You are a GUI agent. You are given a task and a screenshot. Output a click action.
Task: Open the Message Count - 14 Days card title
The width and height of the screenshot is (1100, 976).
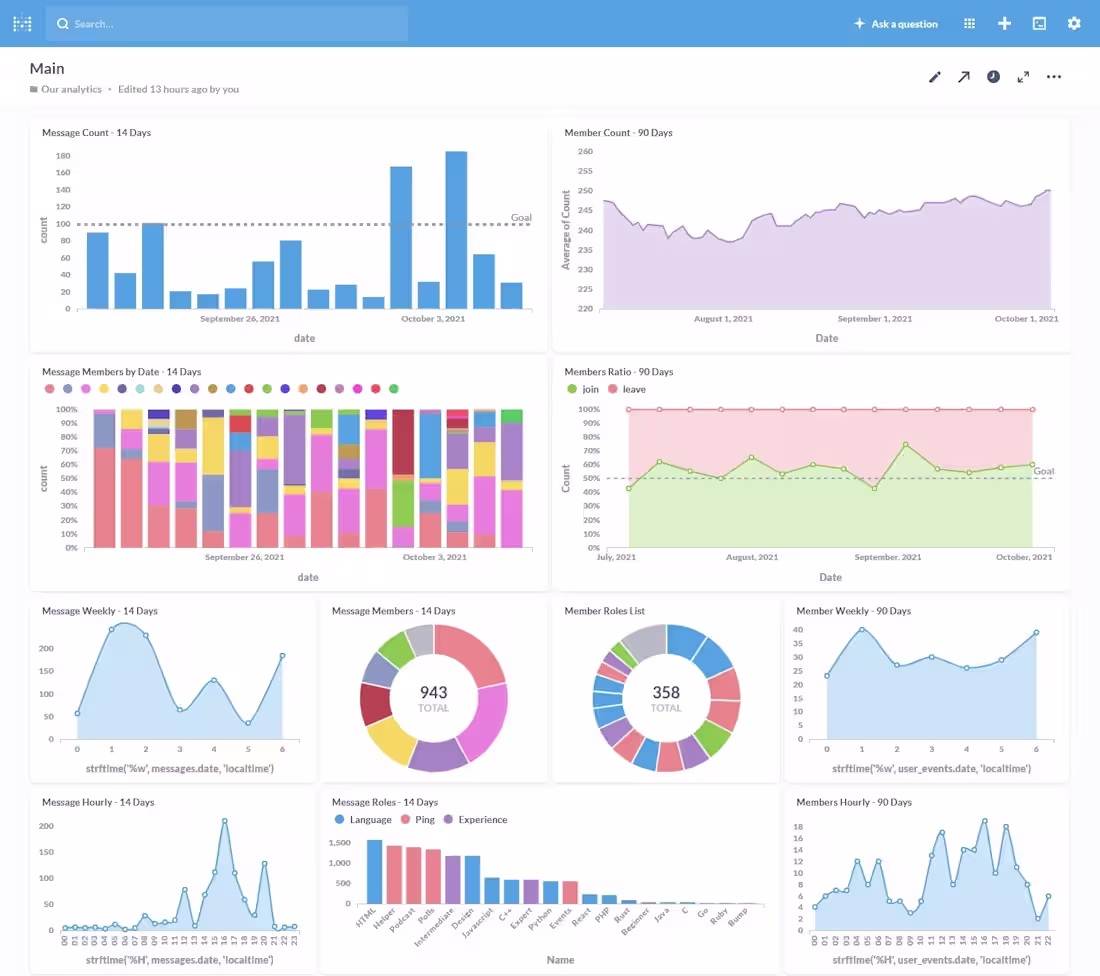[96, 133]
